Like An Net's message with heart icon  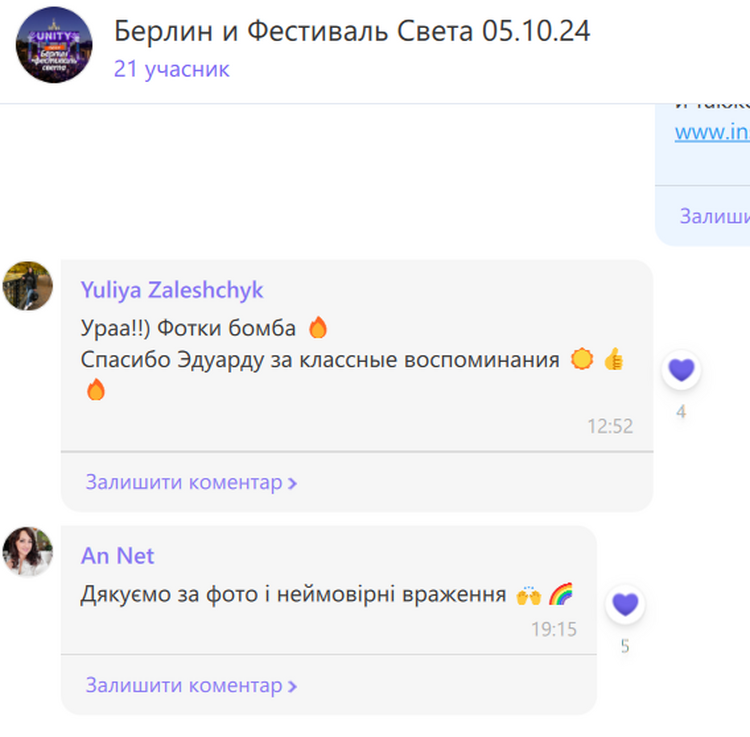click(625, 604)
